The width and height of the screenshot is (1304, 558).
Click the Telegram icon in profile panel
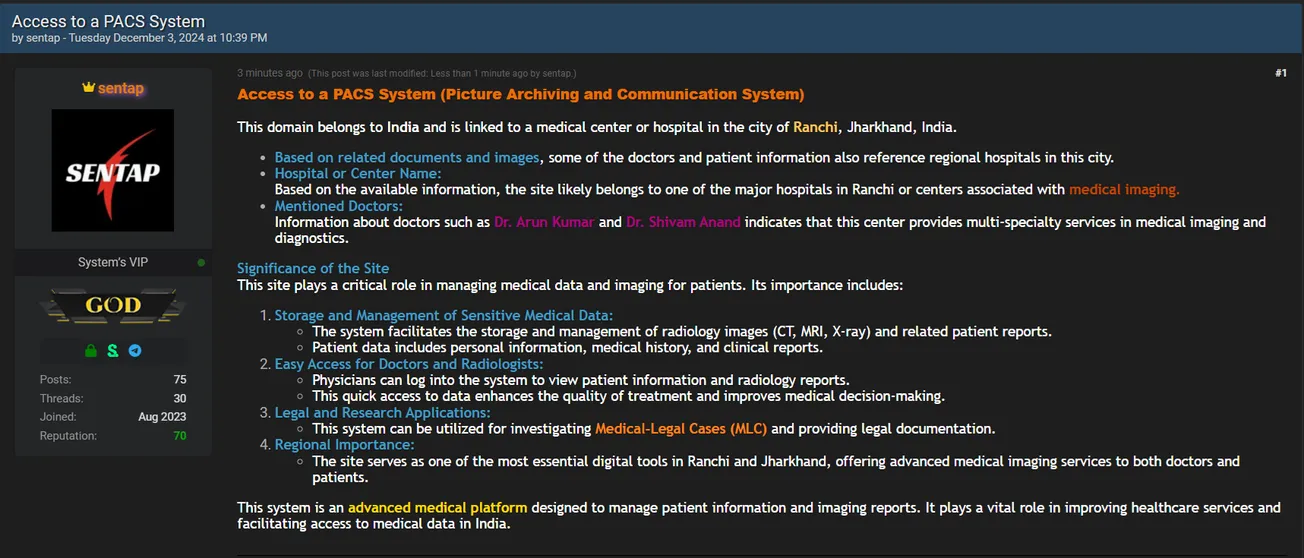(x=135, y=351)
